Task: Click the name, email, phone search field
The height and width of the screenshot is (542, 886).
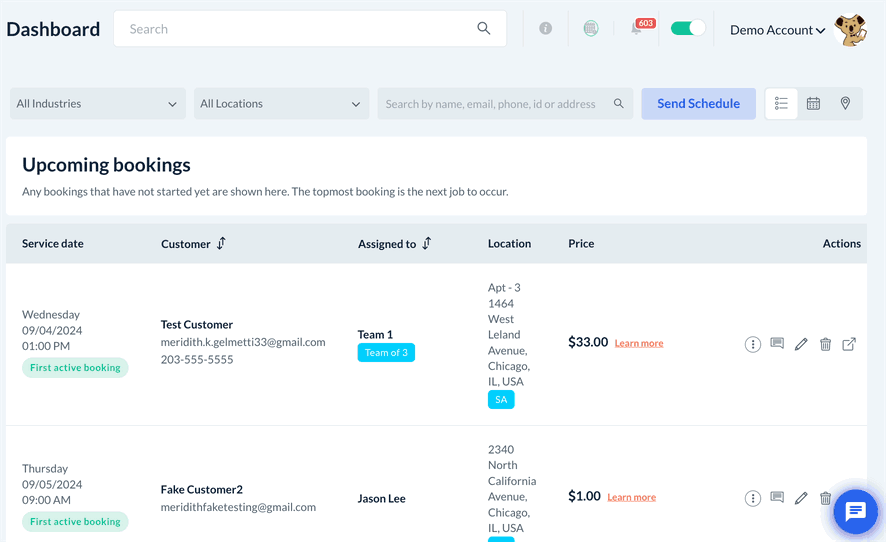Action: click(495, 104)
